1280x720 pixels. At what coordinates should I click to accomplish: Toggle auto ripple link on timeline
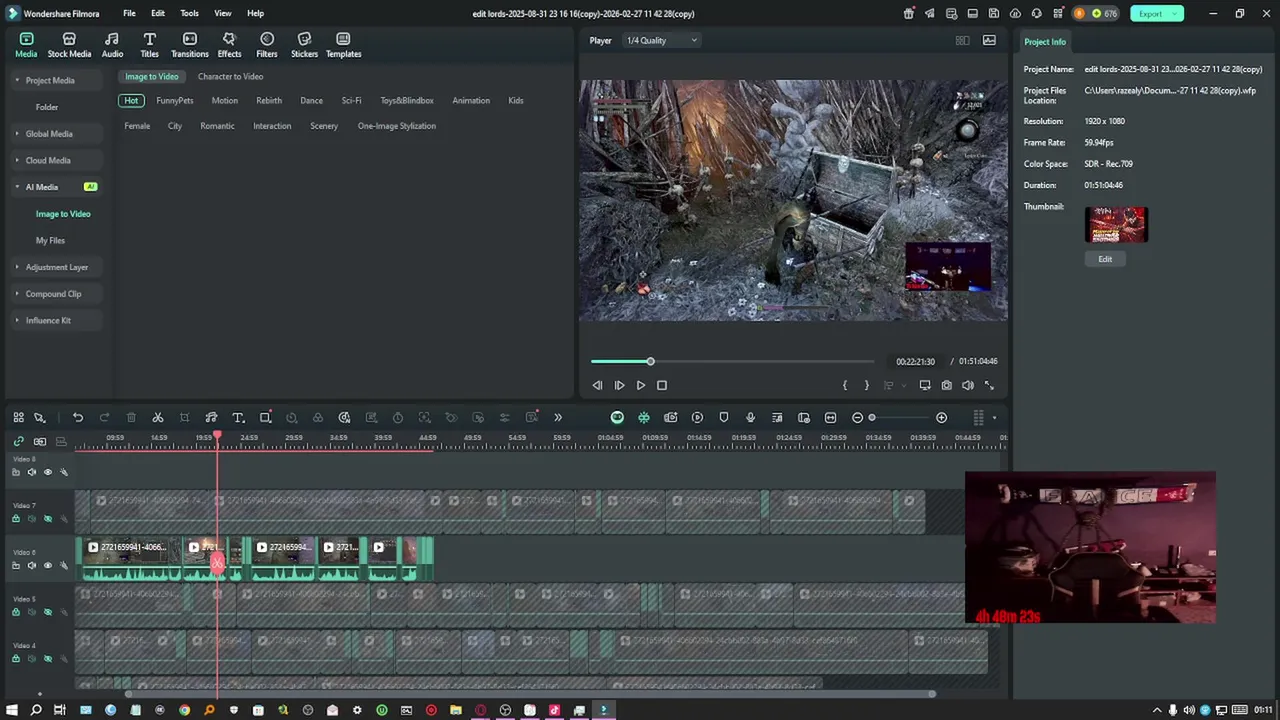pyautogui.click(x=18, y=441)
